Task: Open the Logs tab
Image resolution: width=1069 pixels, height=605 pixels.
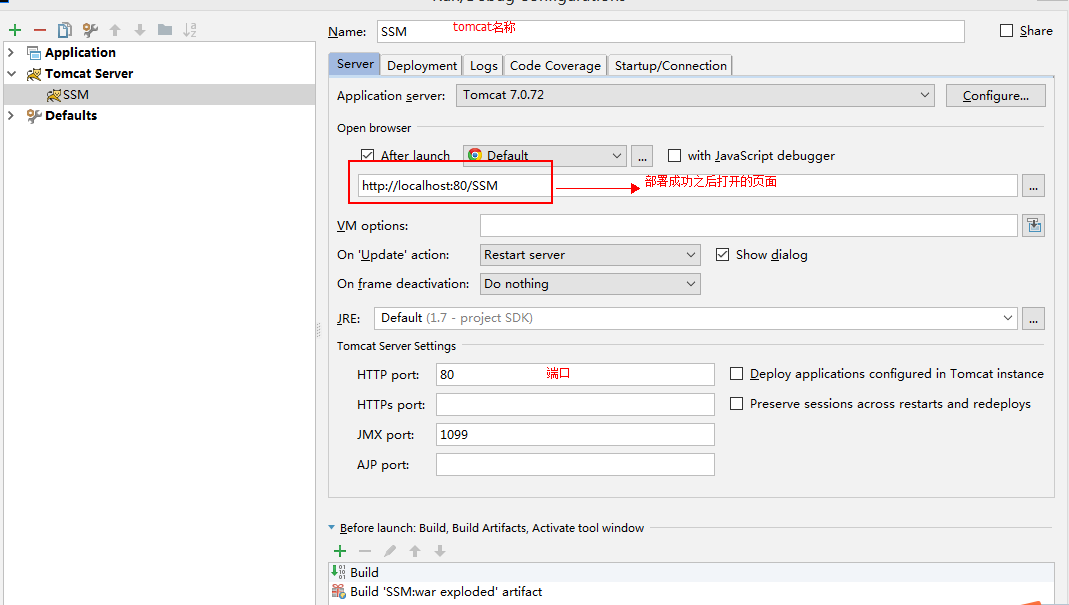Action: pos(483,65)
